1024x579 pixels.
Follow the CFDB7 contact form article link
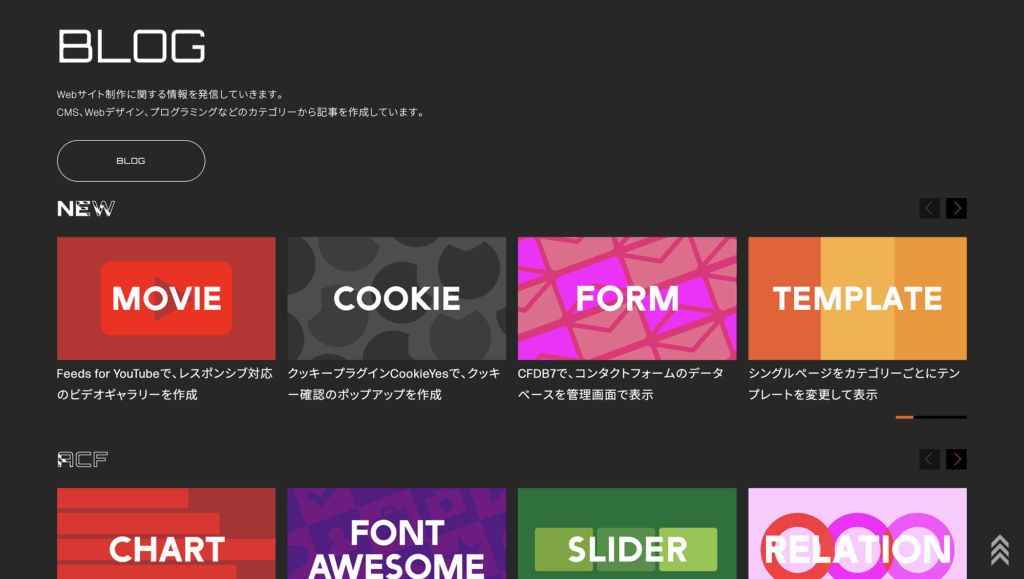coord(621,383)
